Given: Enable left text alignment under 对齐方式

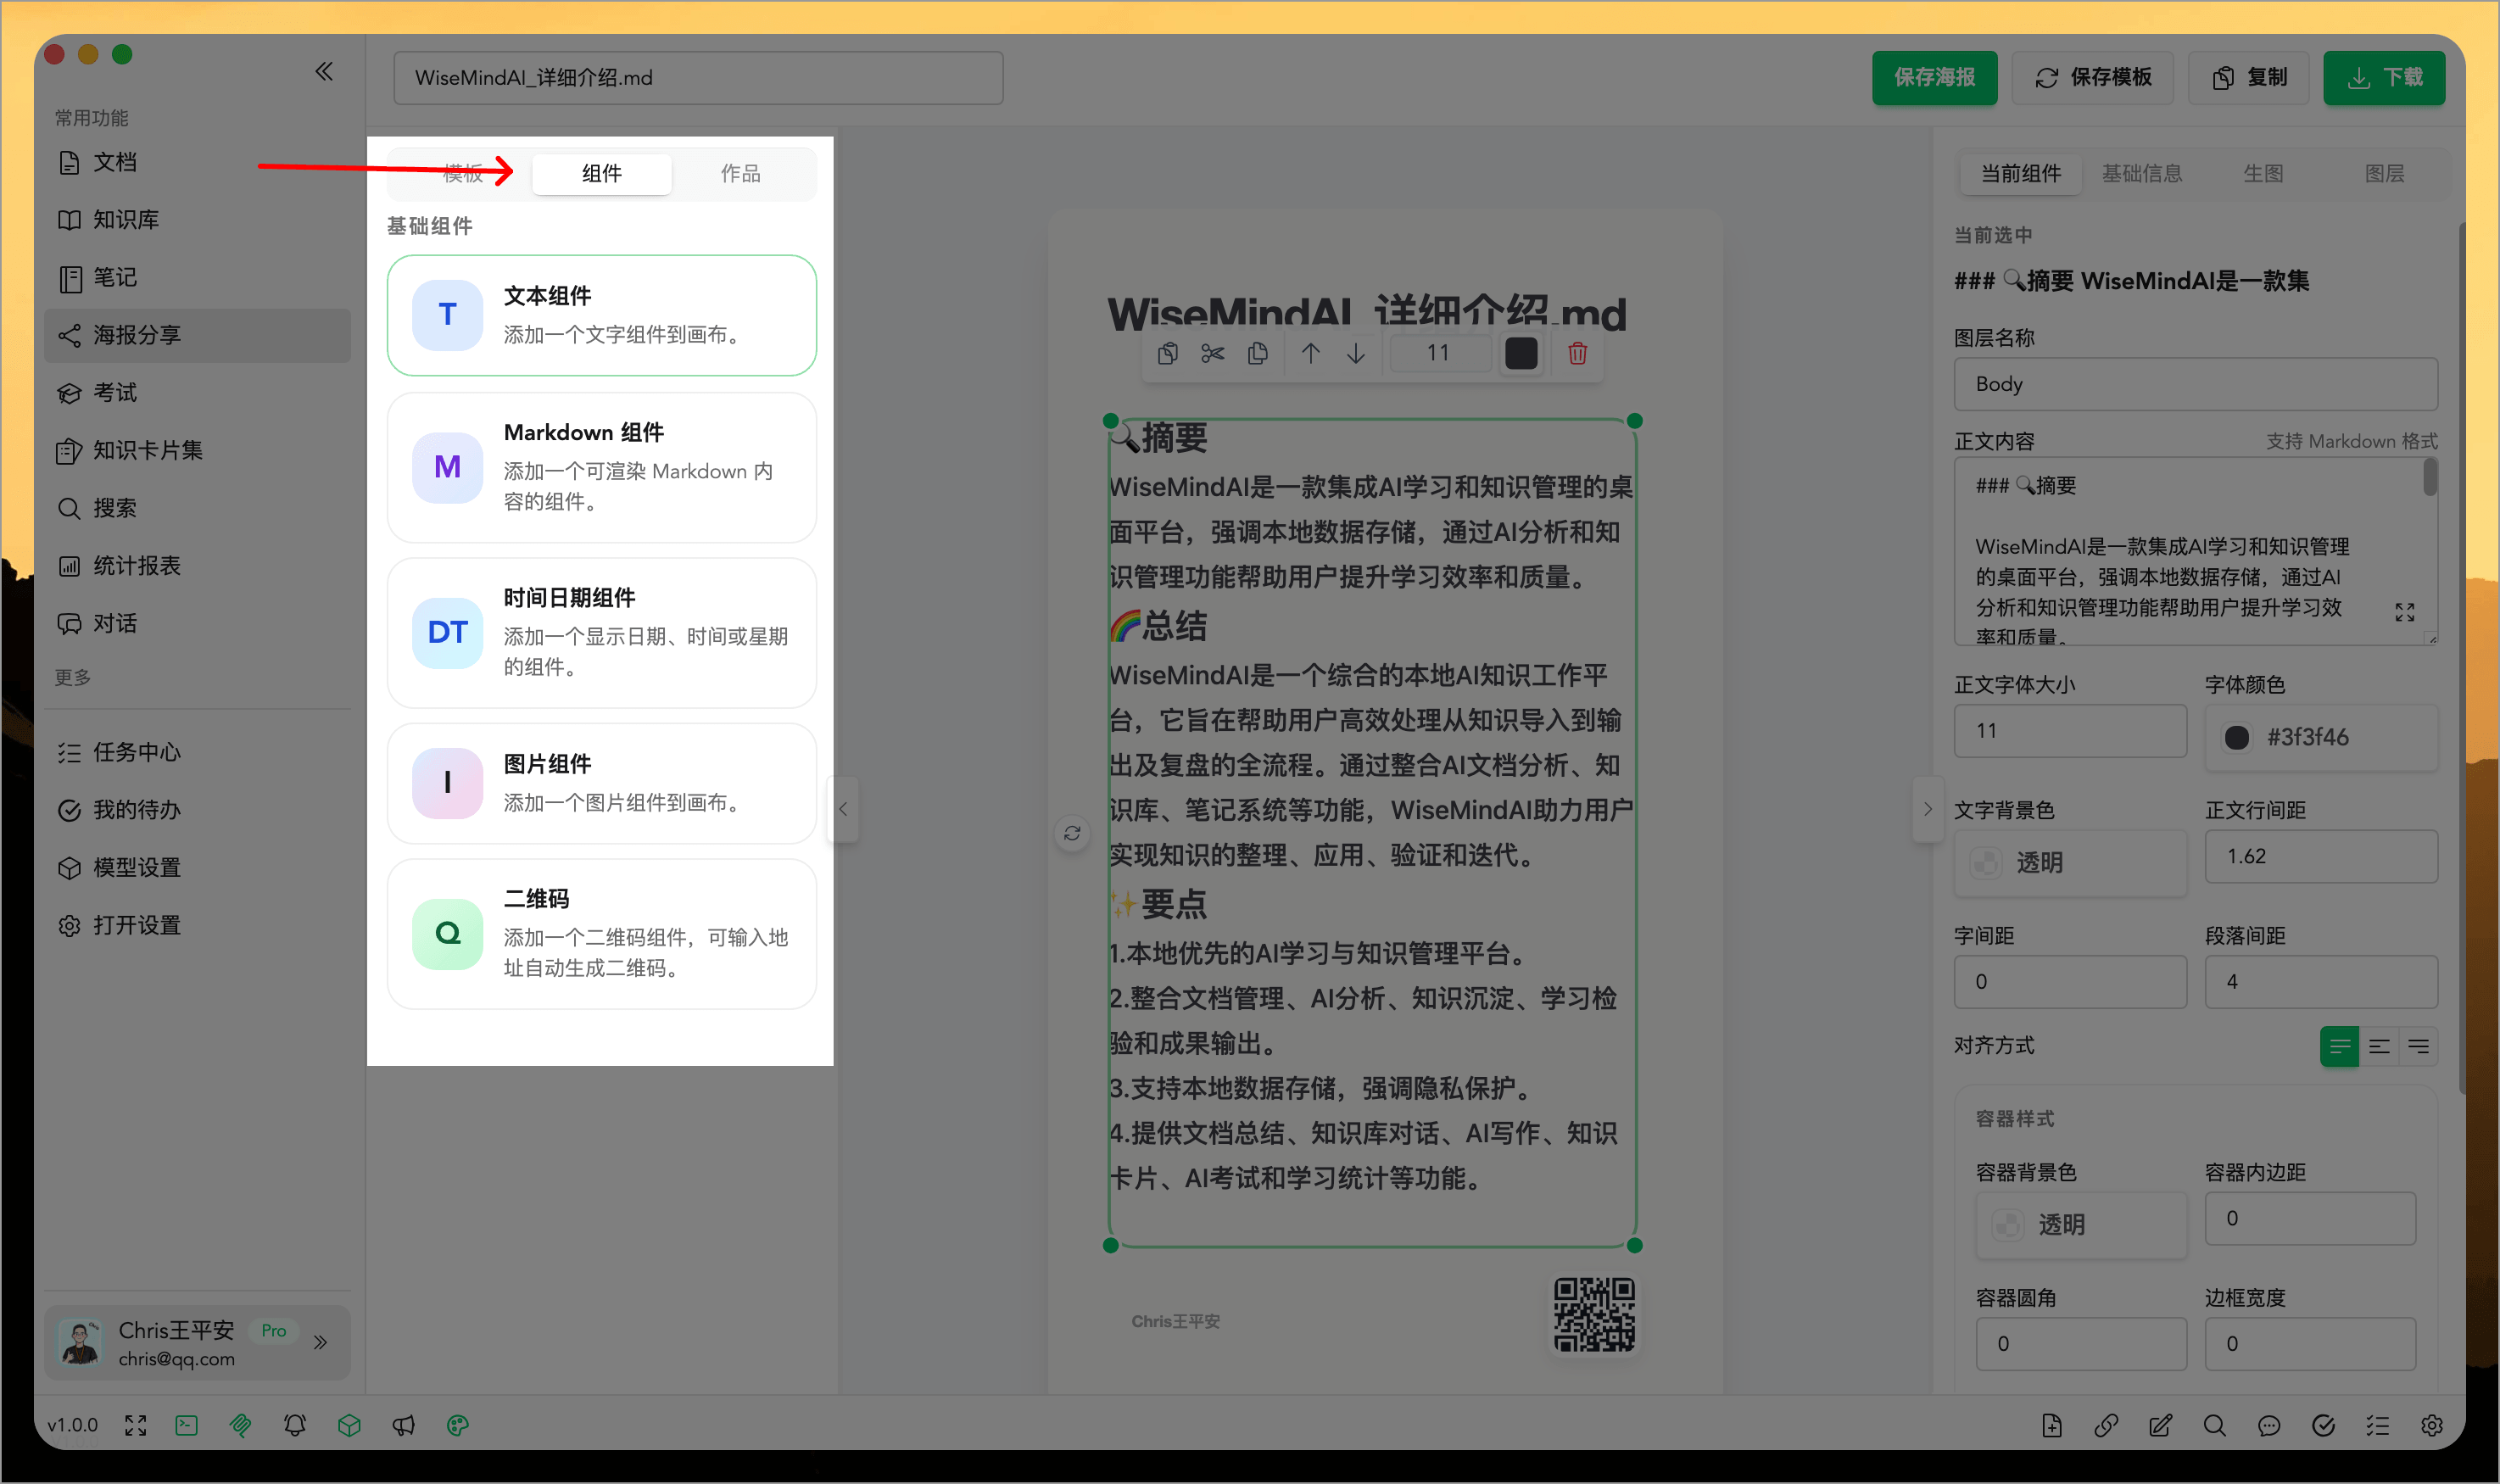Looking at the screenshot, I should [2339, 1046].
